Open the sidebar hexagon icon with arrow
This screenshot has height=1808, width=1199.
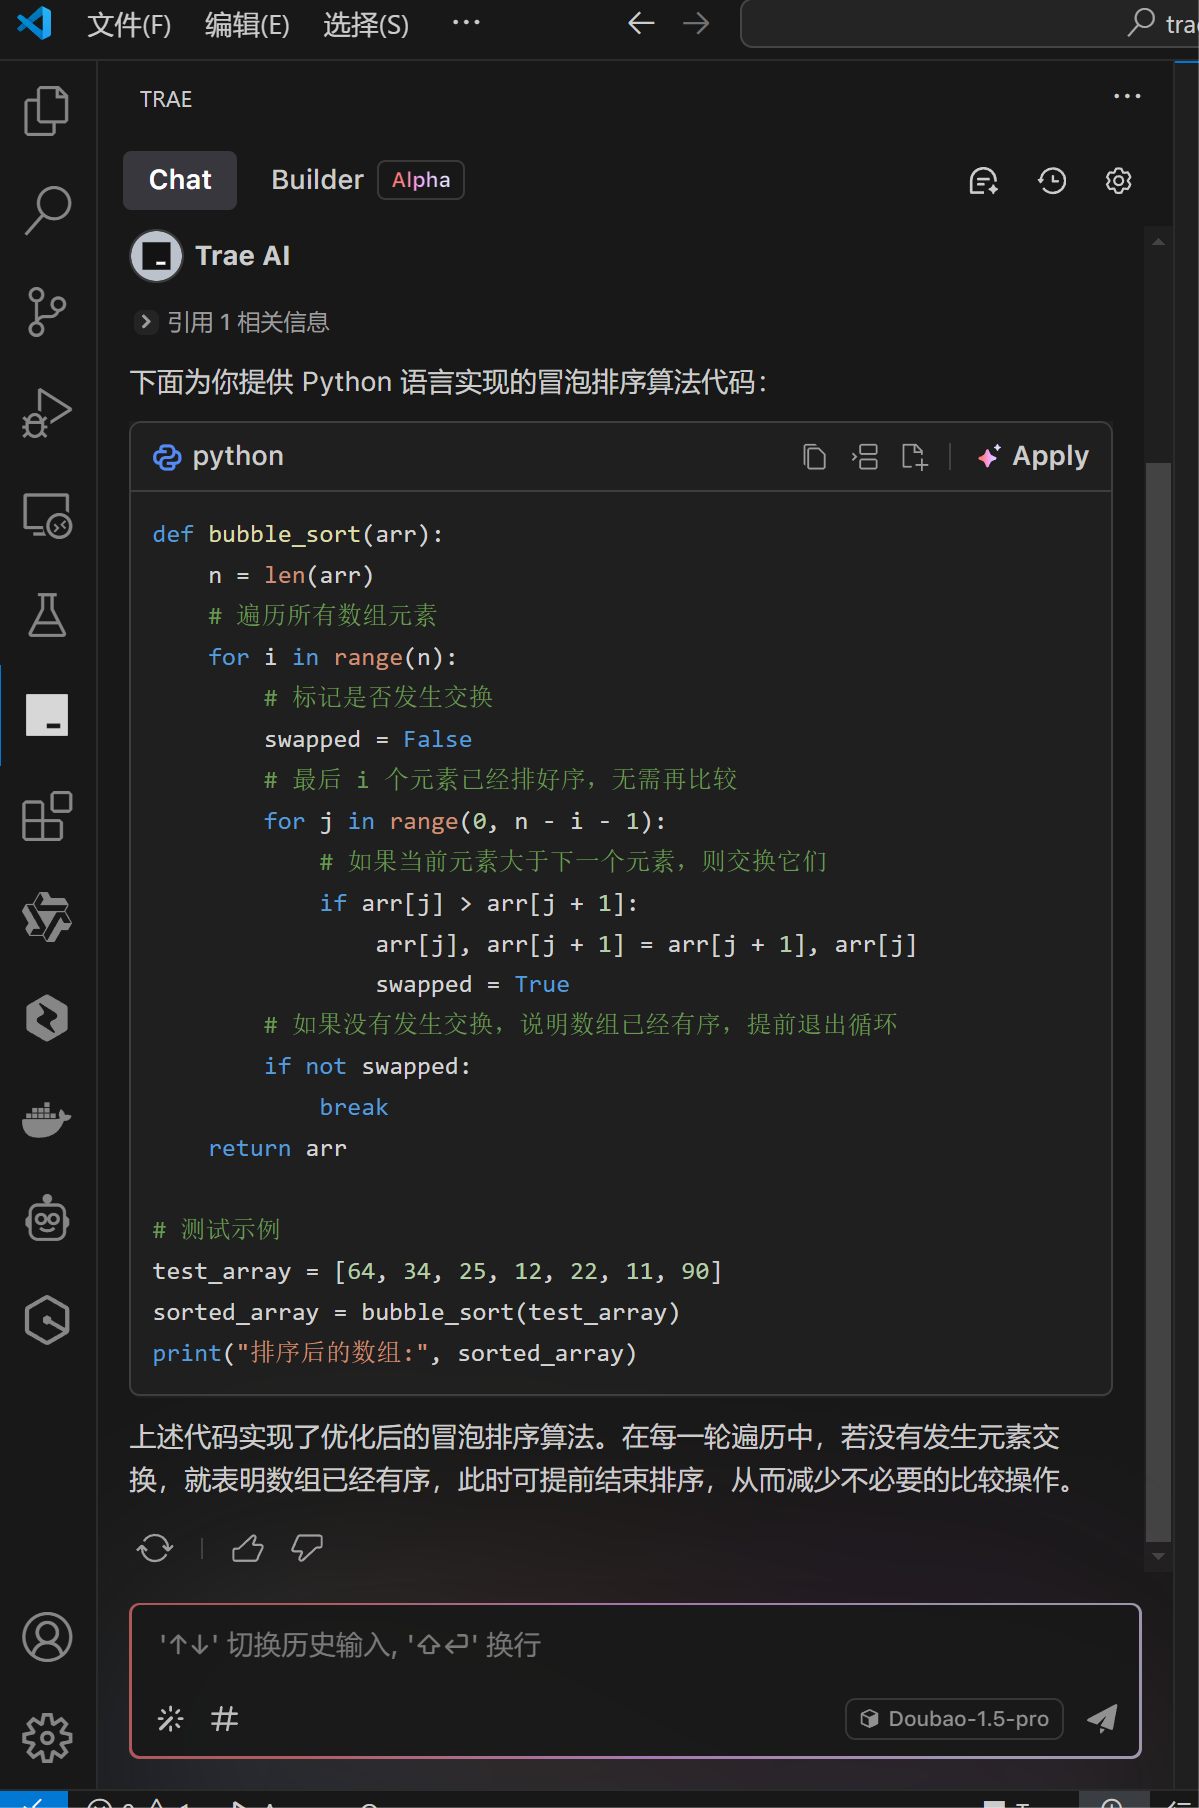pyautogui.click(x=47, y=1019)
